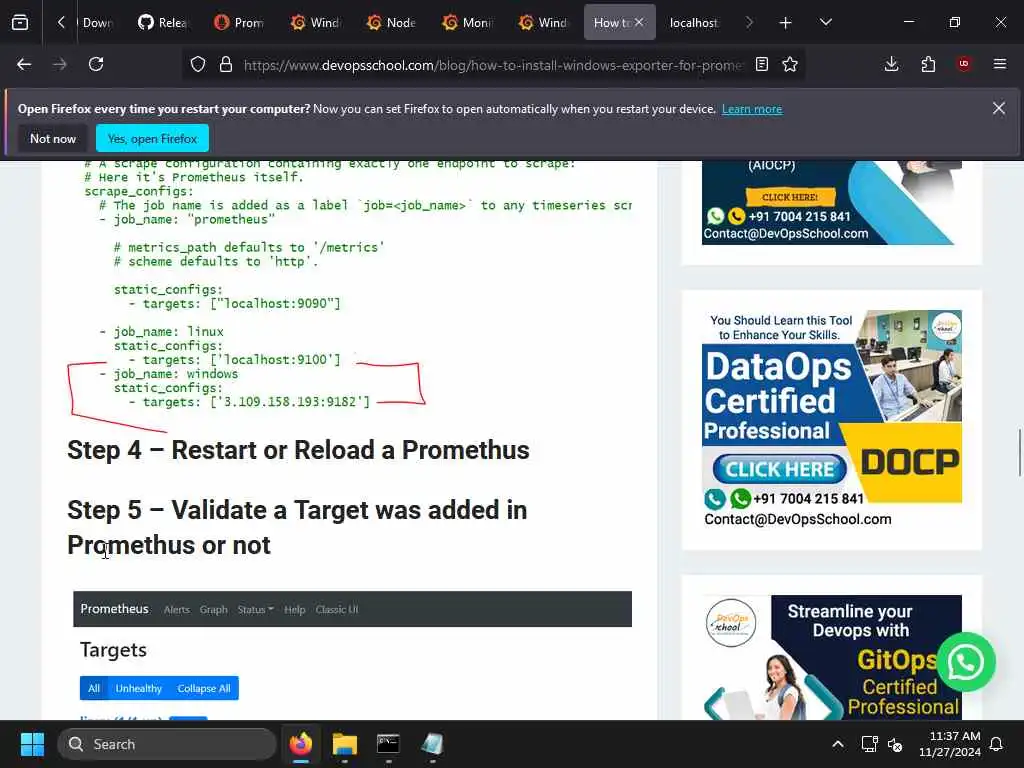Image resolution: width=1024 pixels, height=768 pixels.
Task: Open the Firefox View icon
Action: click(20, 23)
